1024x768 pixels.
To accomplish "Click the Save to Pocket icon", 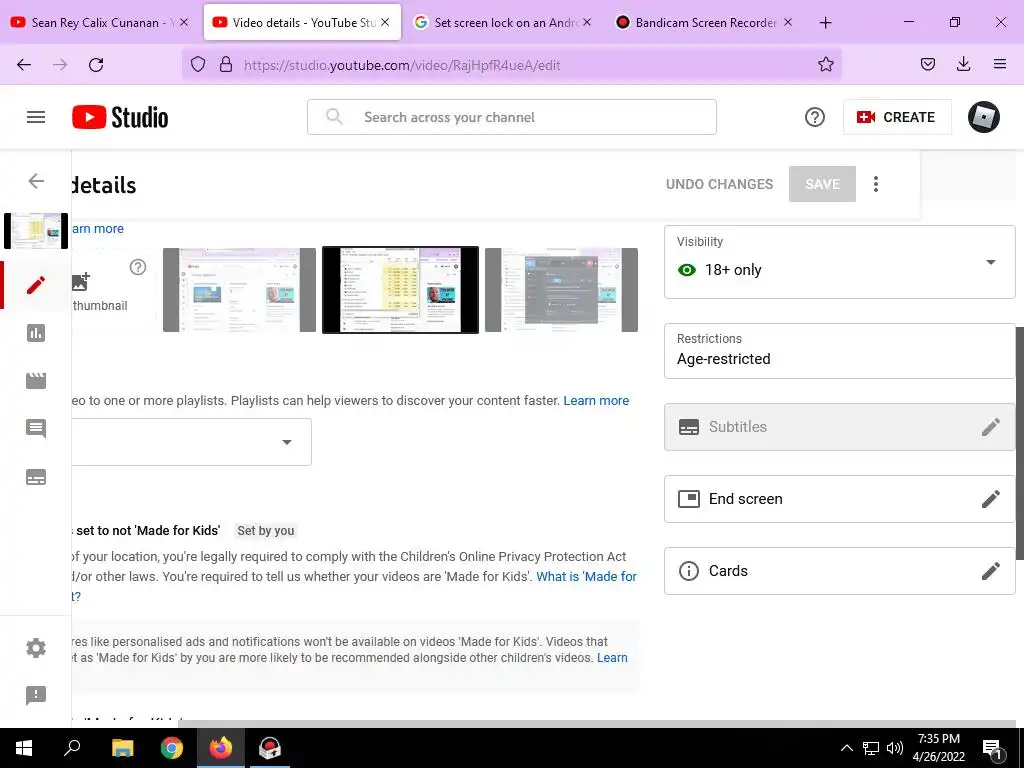I will tap(927, 64).
